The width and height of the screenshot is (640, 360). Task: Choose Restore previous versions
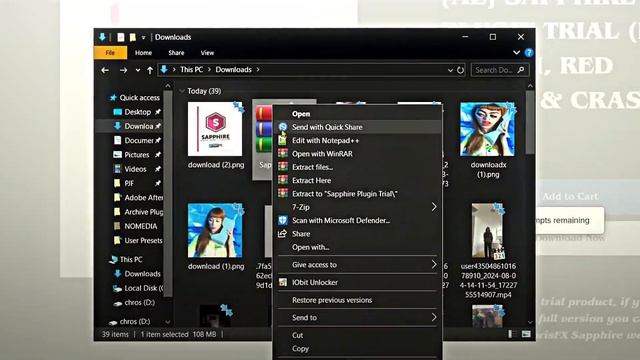[358, 300]
